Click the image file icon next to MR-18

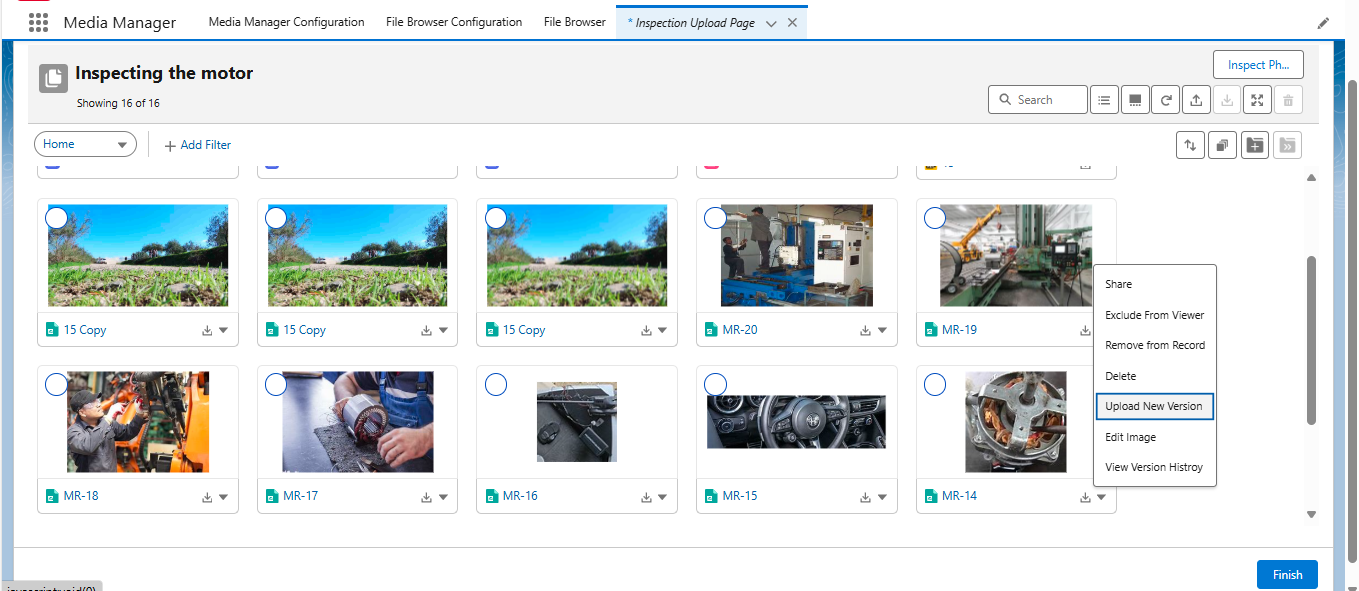[x=52, y=496]
